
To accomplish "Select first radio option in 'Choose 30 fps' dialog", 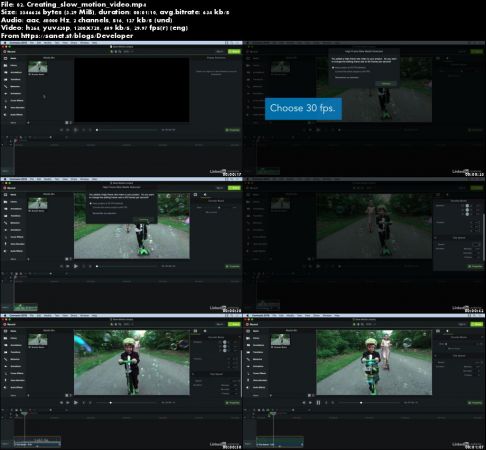I will click(x=333, y=68).
